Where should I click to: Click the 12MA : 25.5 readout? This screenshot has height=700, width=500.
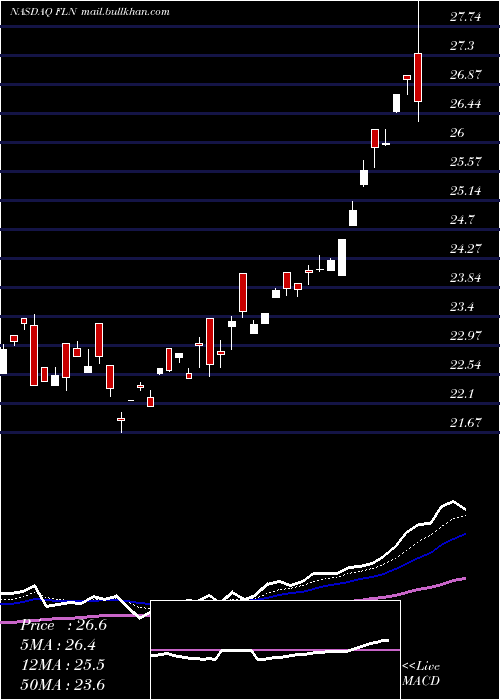coord(63,665)
